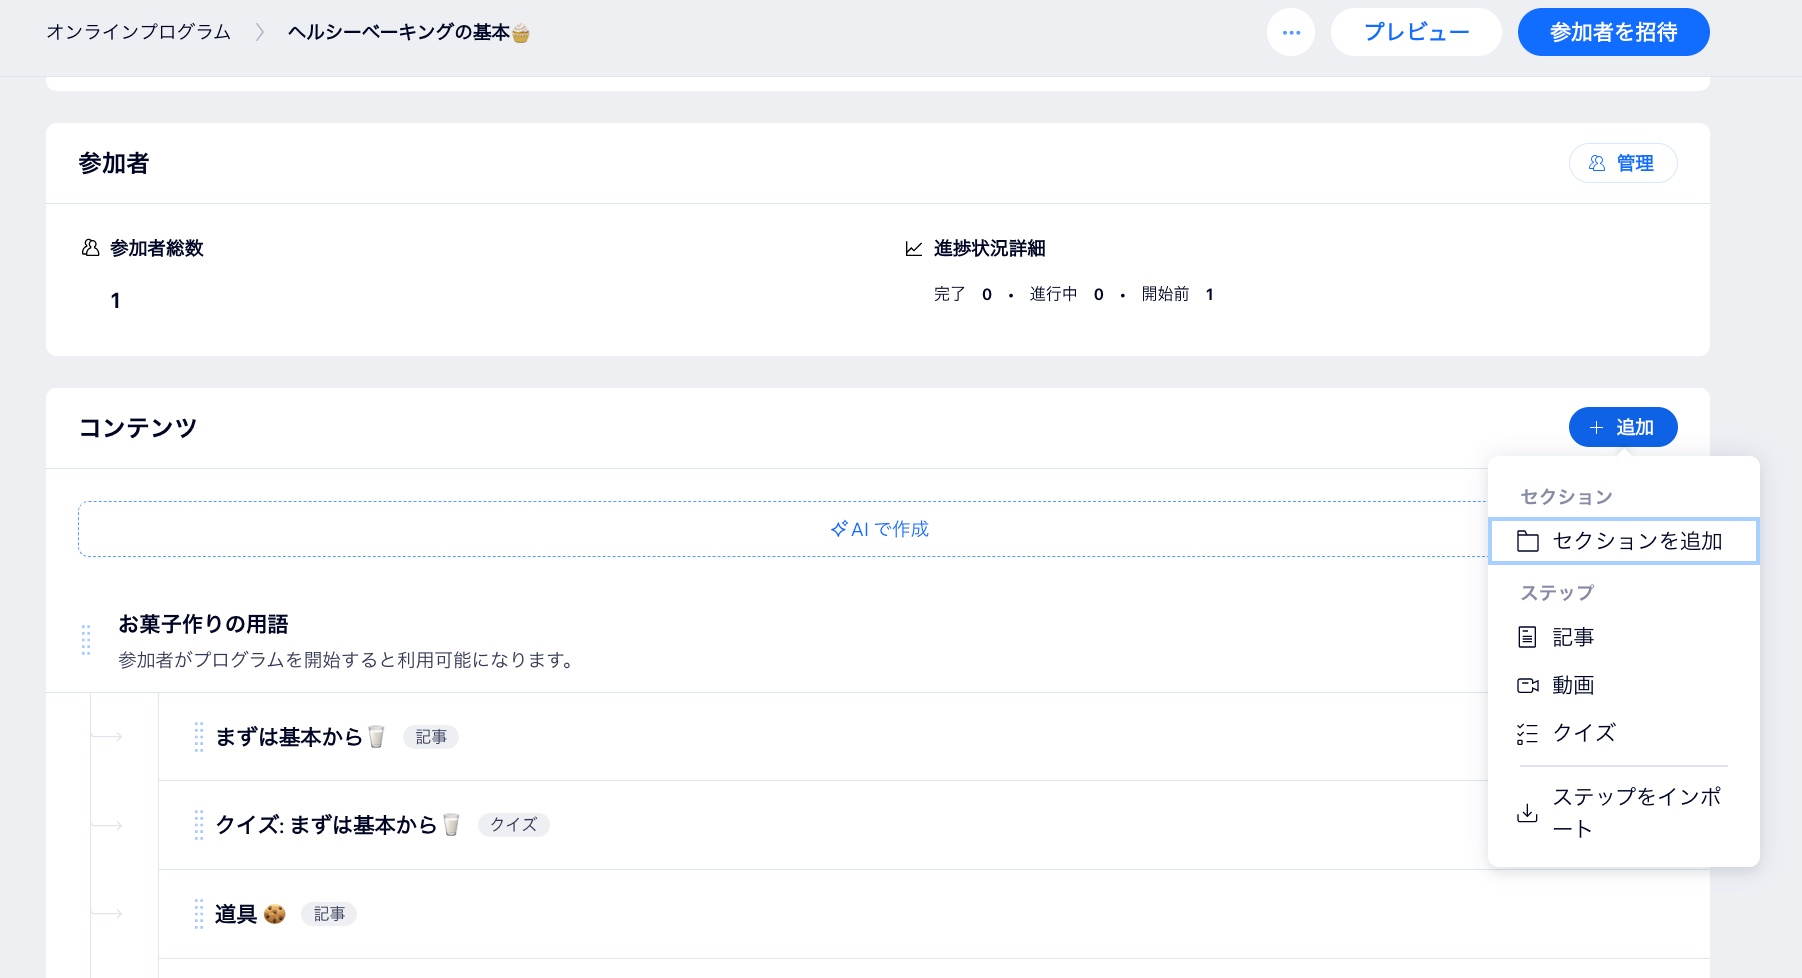Select the folder icon for adding a section
1802x978 pixels.
pyautogui.click(x=1528, y=541)
